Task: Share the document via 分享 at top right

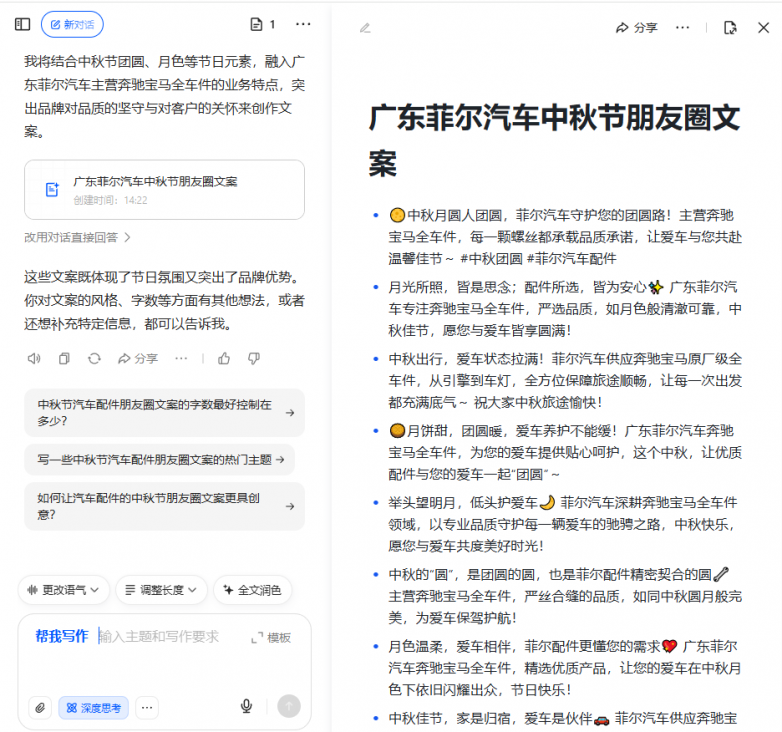Action: 637,28
